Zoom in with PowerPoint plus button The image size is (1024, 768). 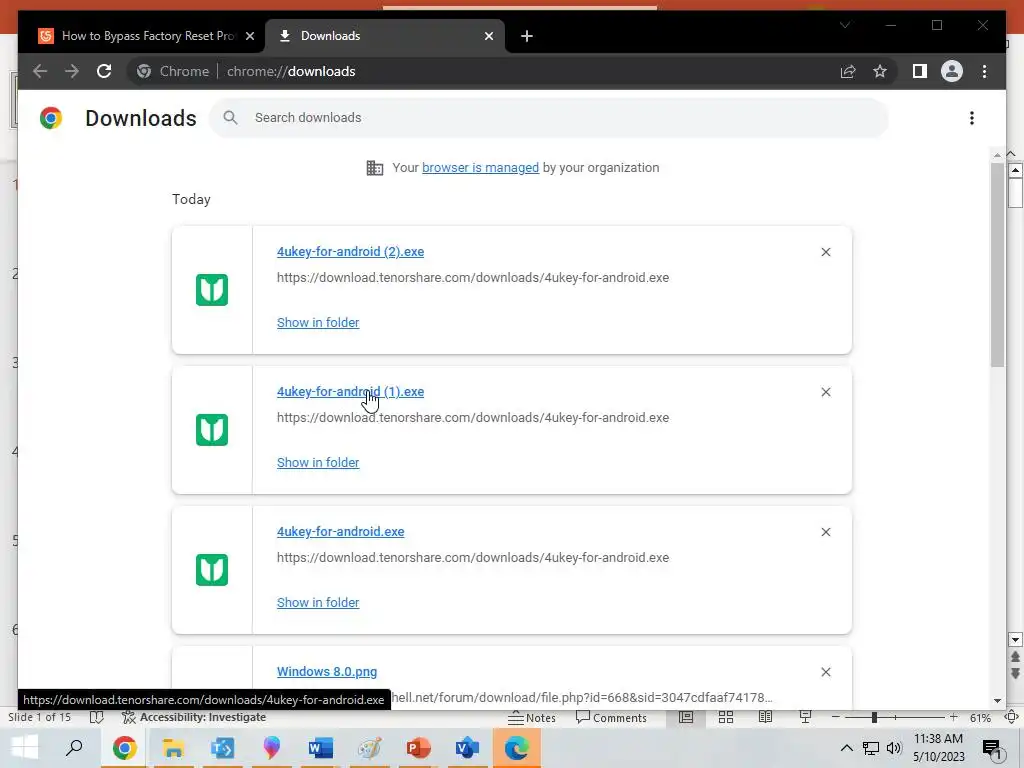(953, 717)
